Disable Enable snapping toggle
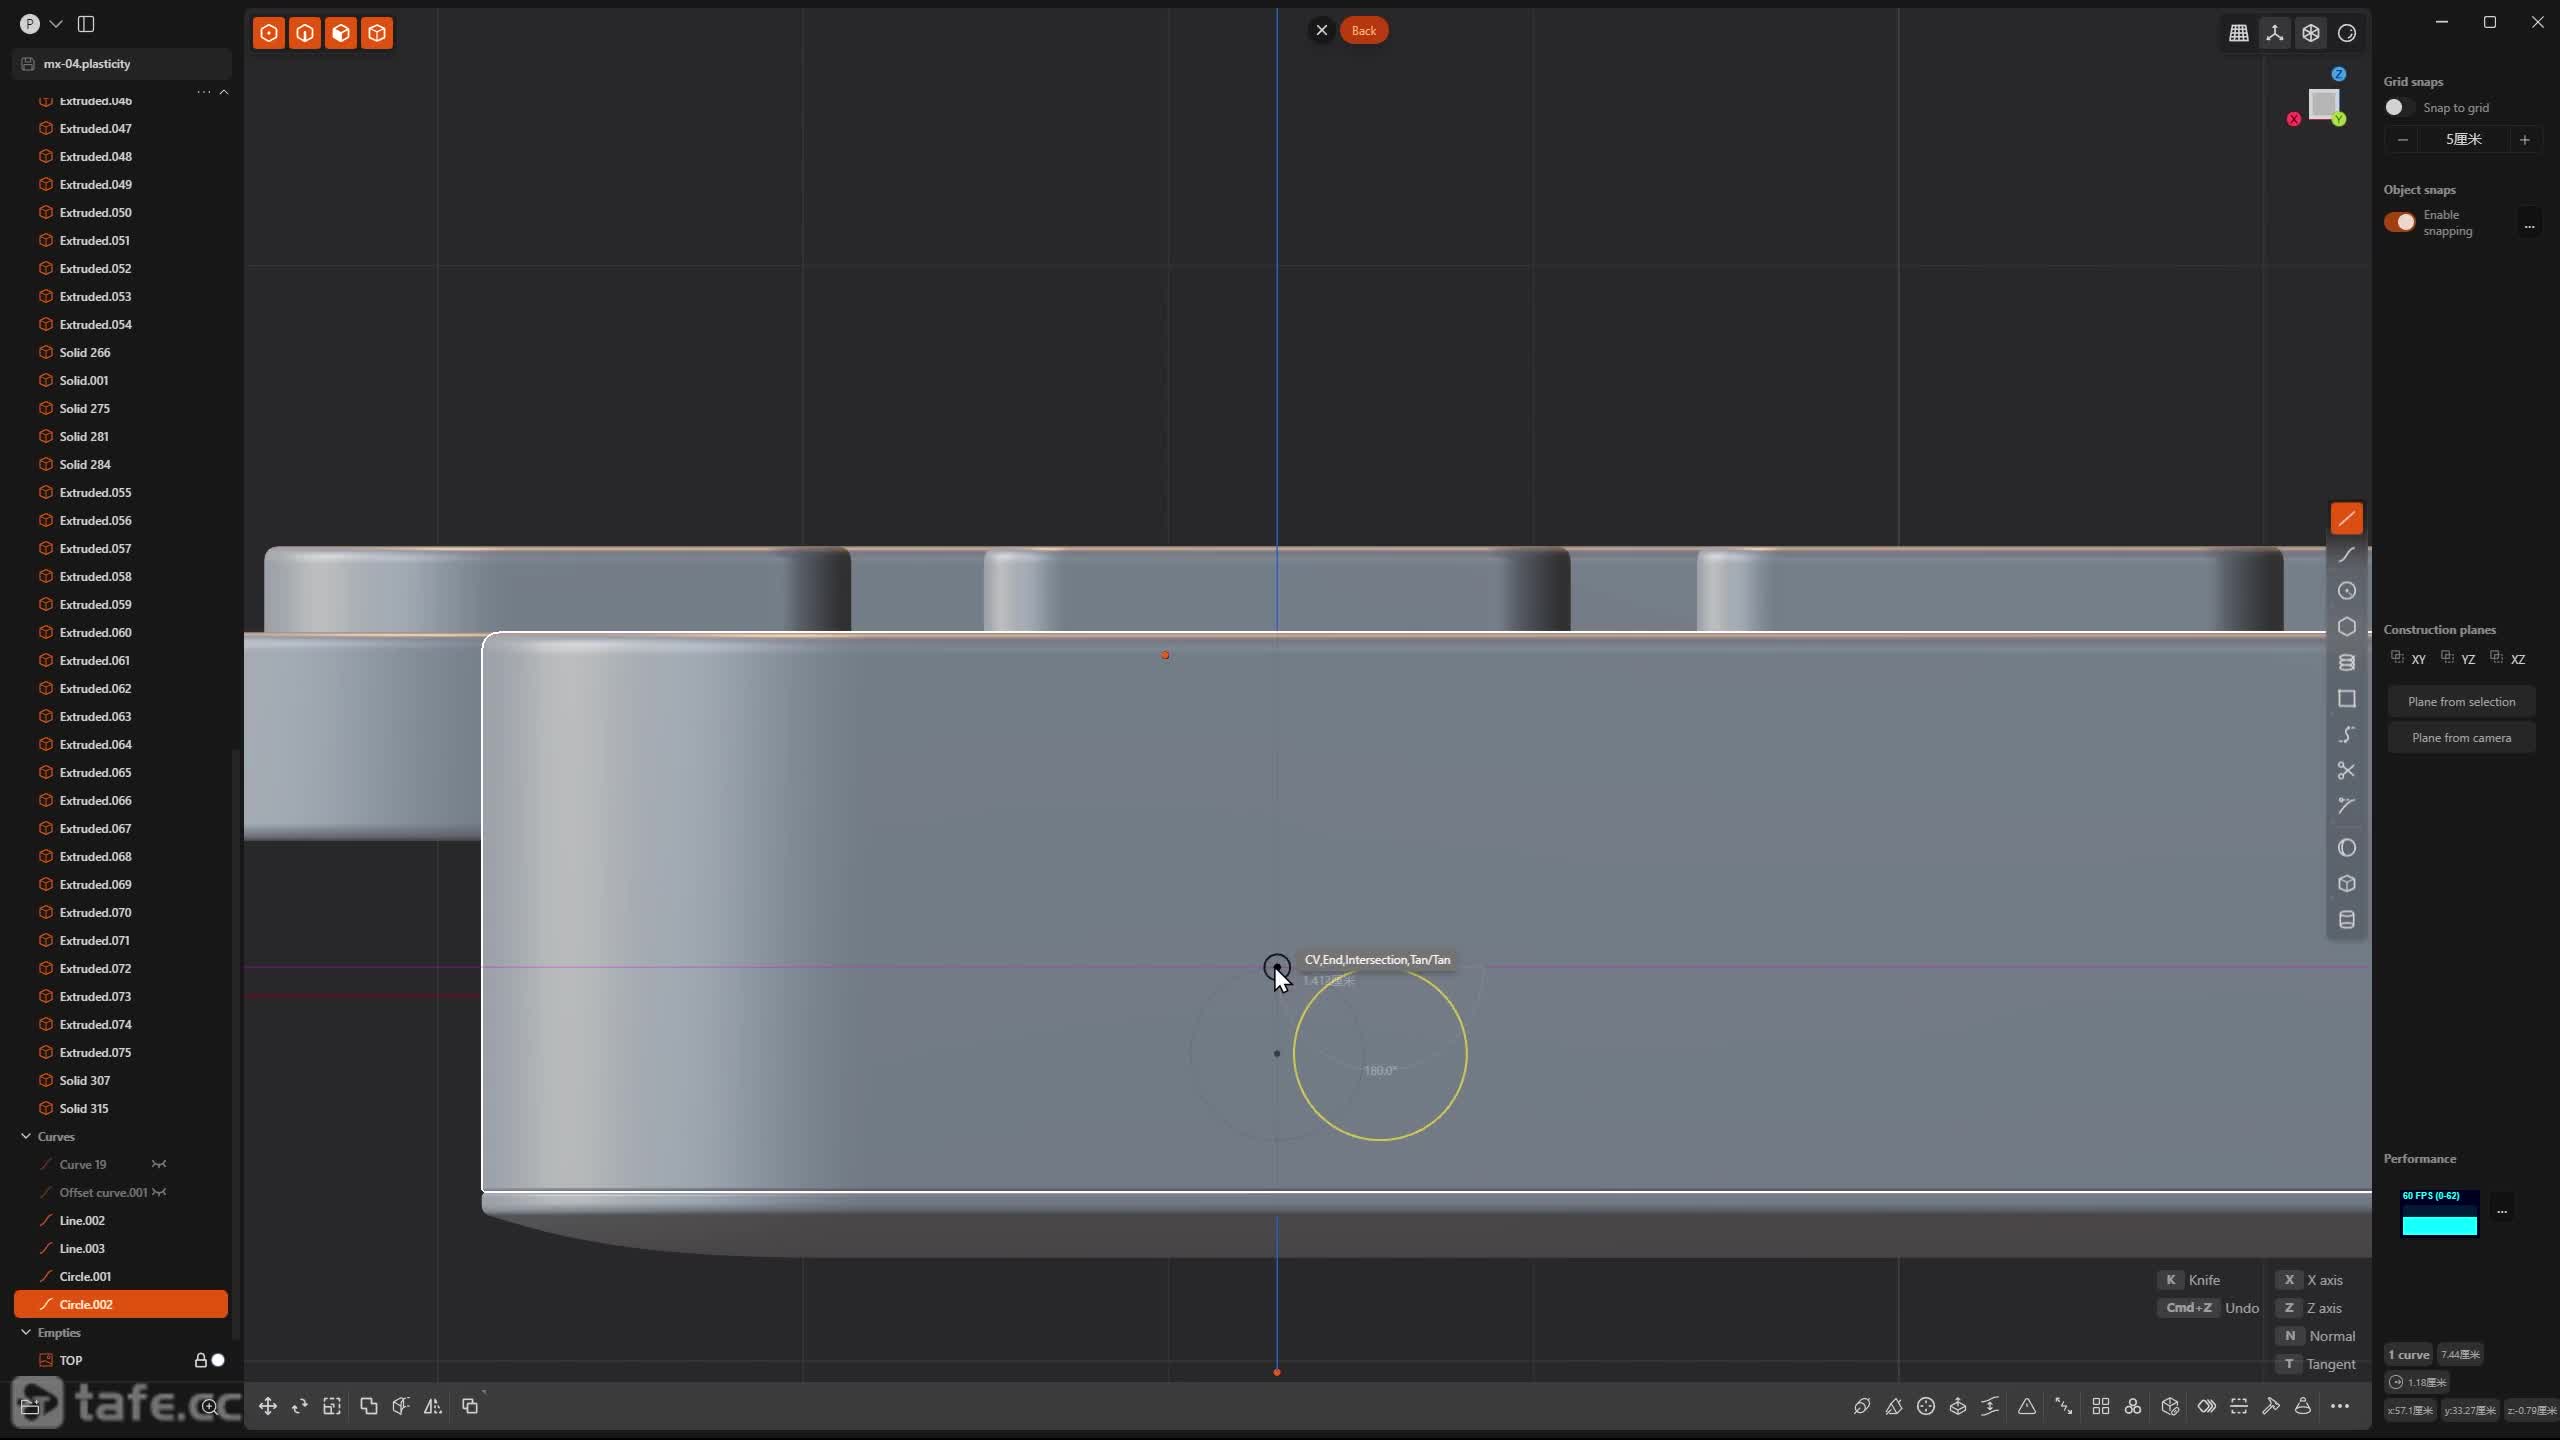 coord(2399,222)
